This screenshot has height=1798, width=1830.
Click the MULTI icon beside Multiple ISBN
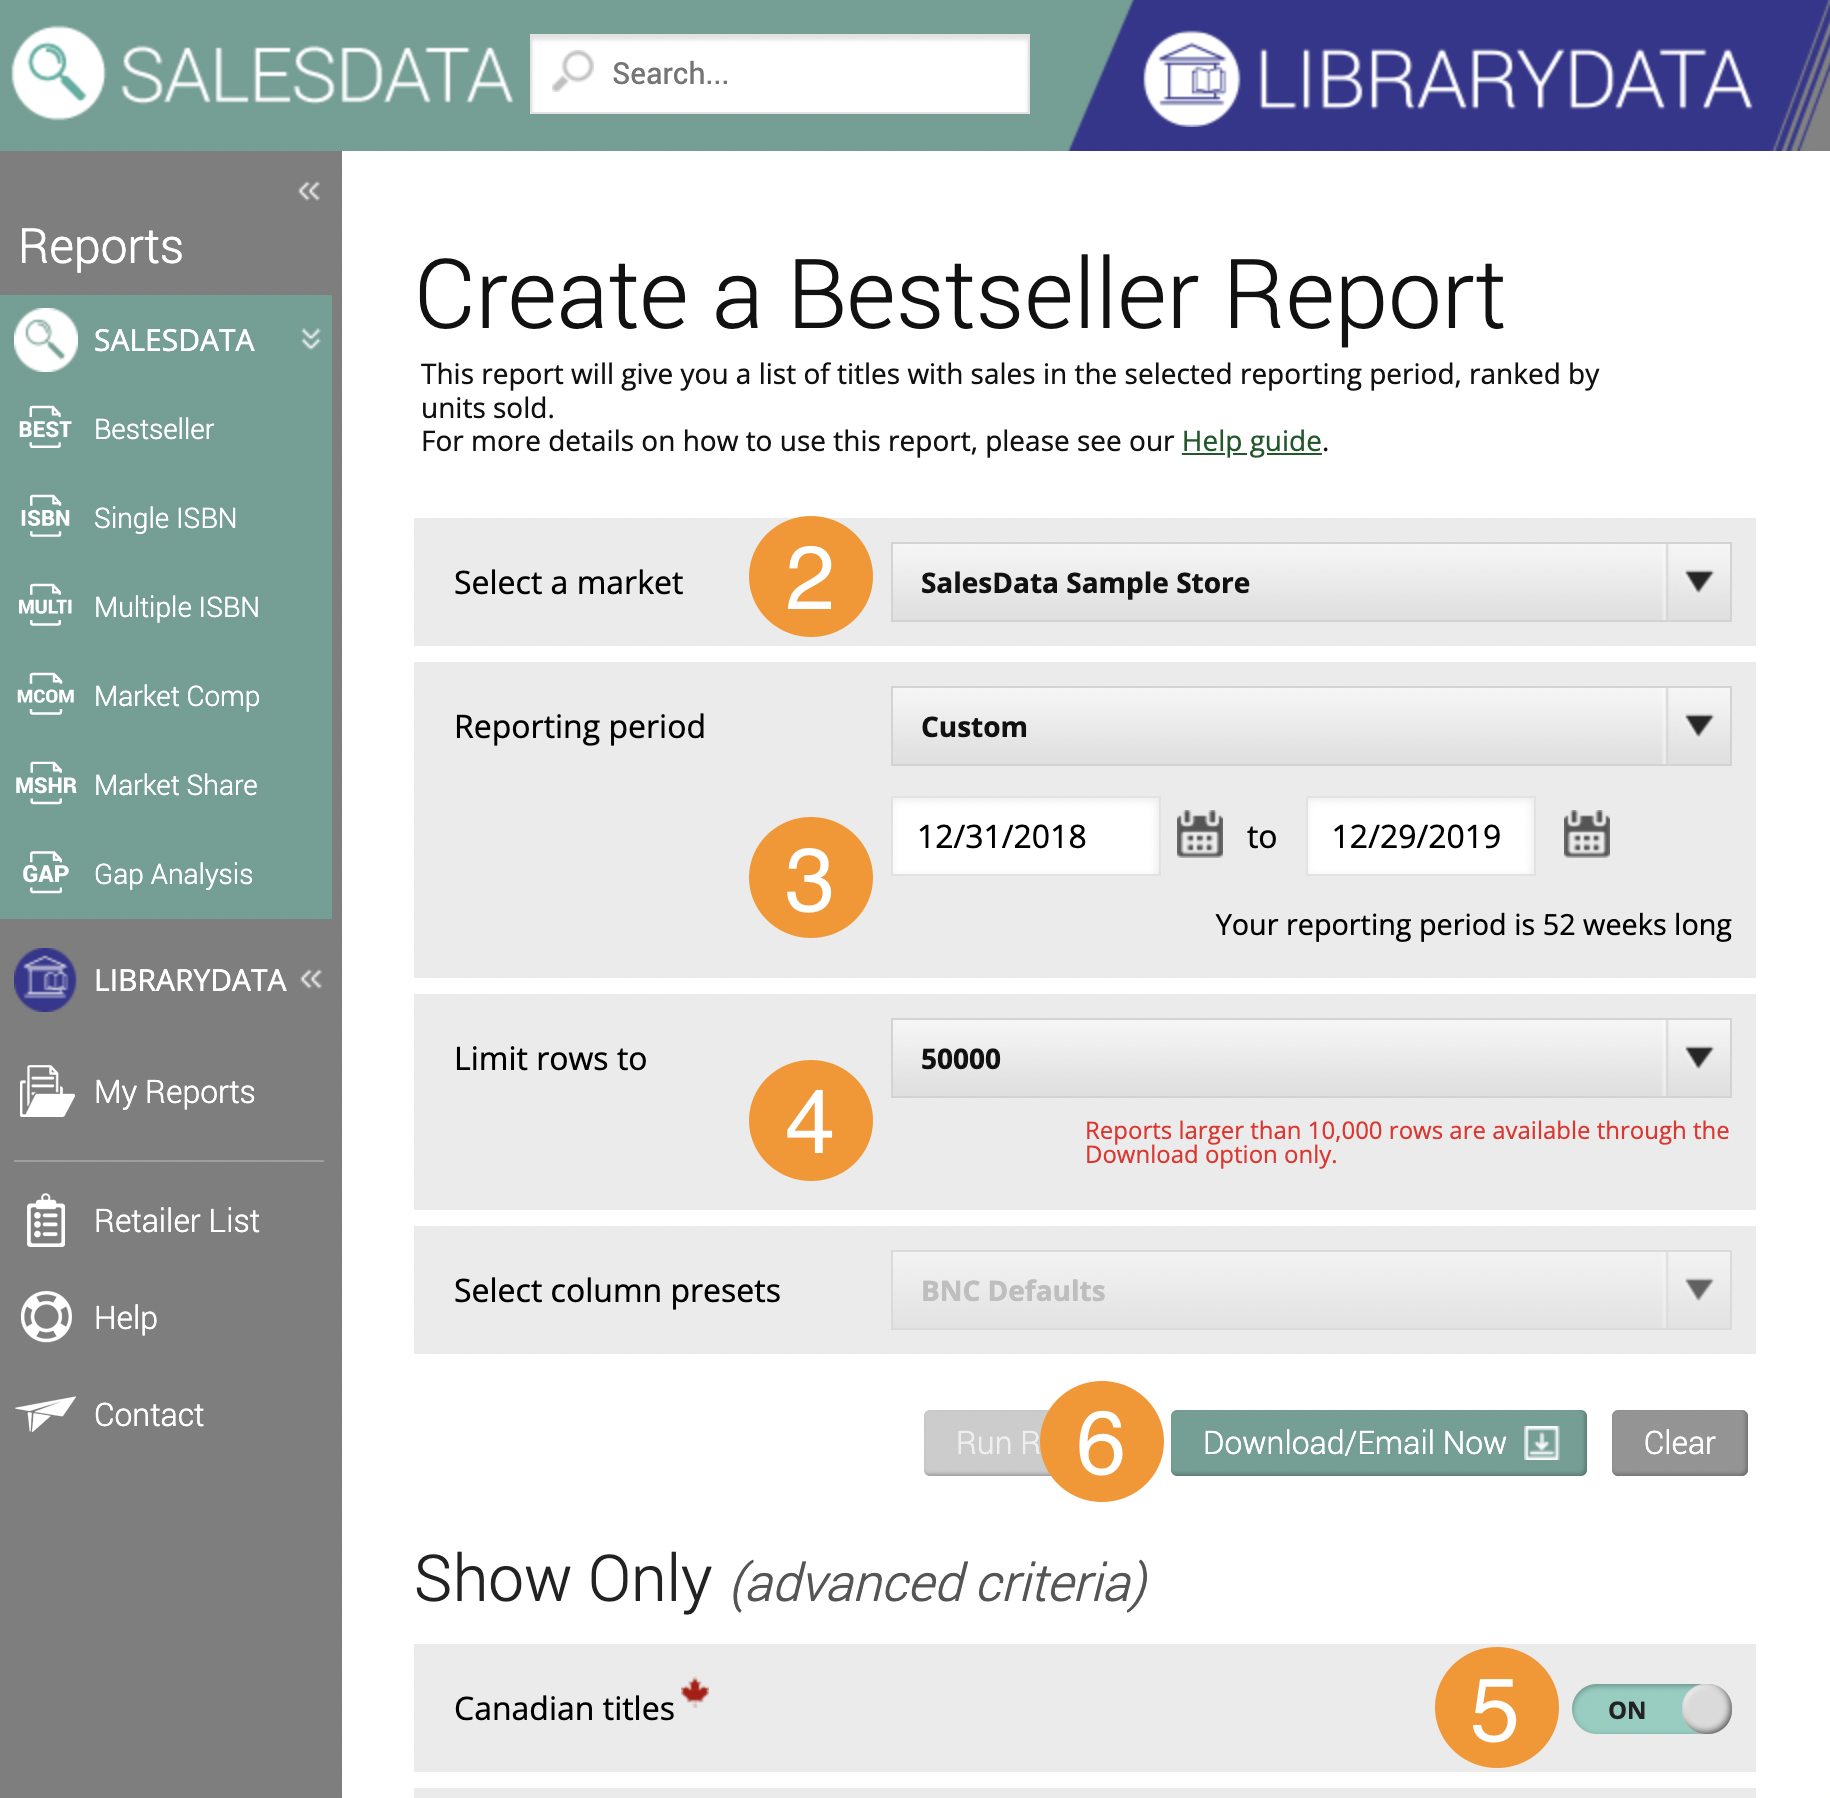click(x=45, y=606)
